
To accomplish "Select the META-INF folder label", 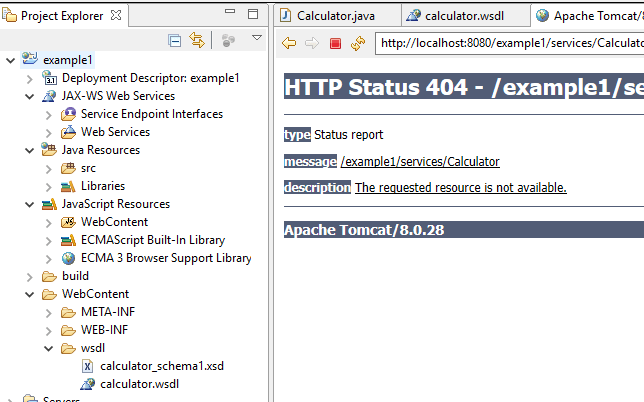I will 108,312.
